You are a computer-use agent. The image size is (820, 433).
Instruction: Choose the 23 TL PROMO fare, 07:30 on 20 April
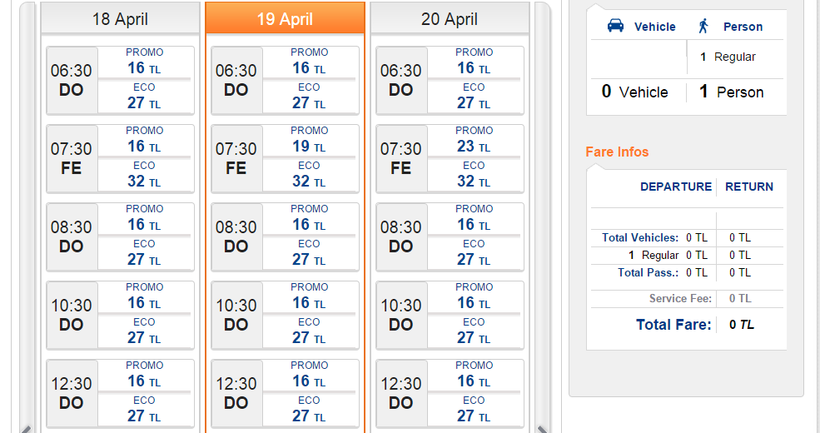pyautogui.click(x=473, y=146)
